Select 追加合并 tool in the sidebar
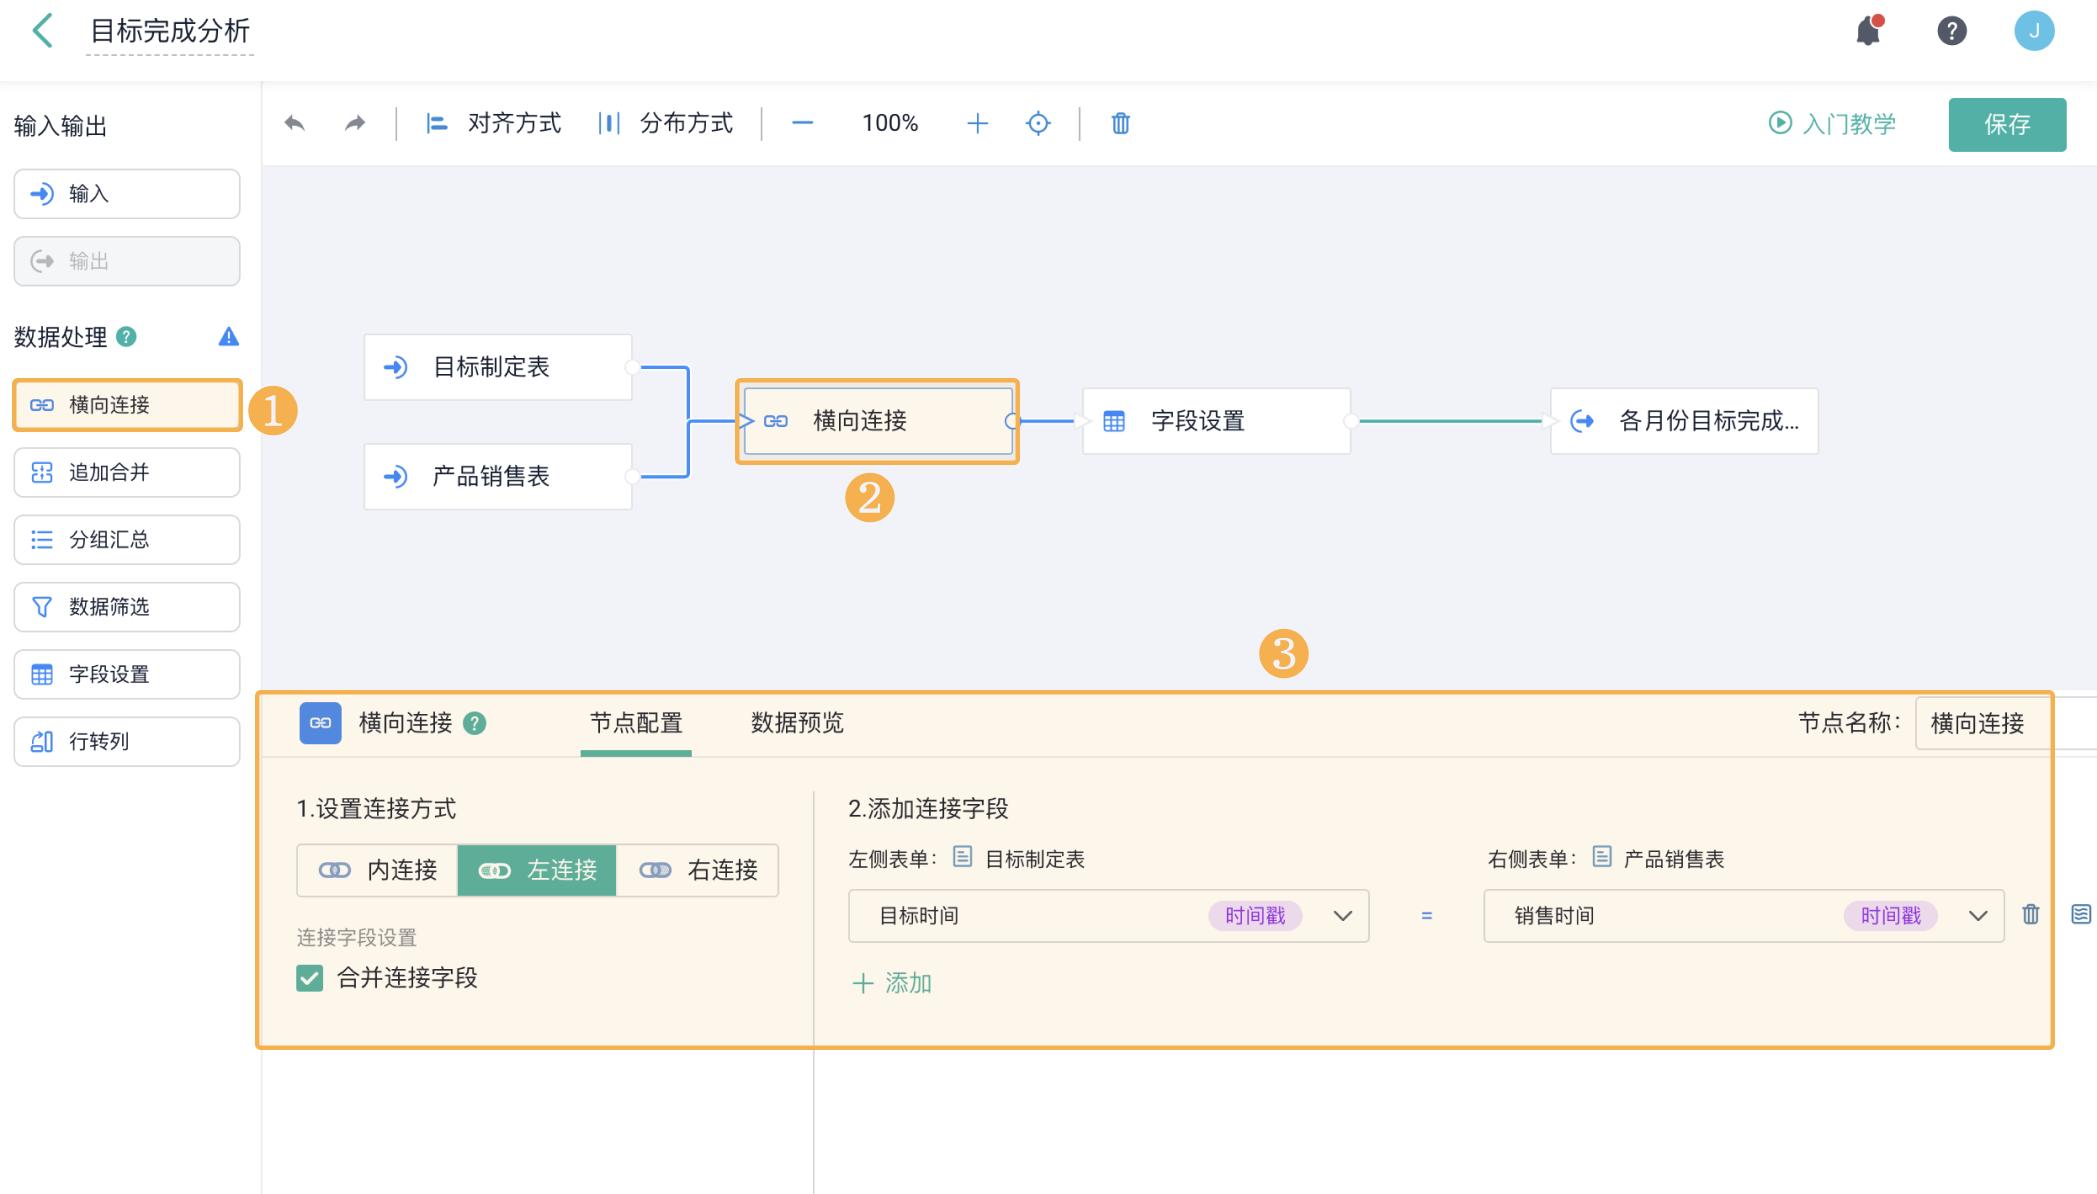The height and width of the screenshot is (1194, 2097). (x=126, y=472)
